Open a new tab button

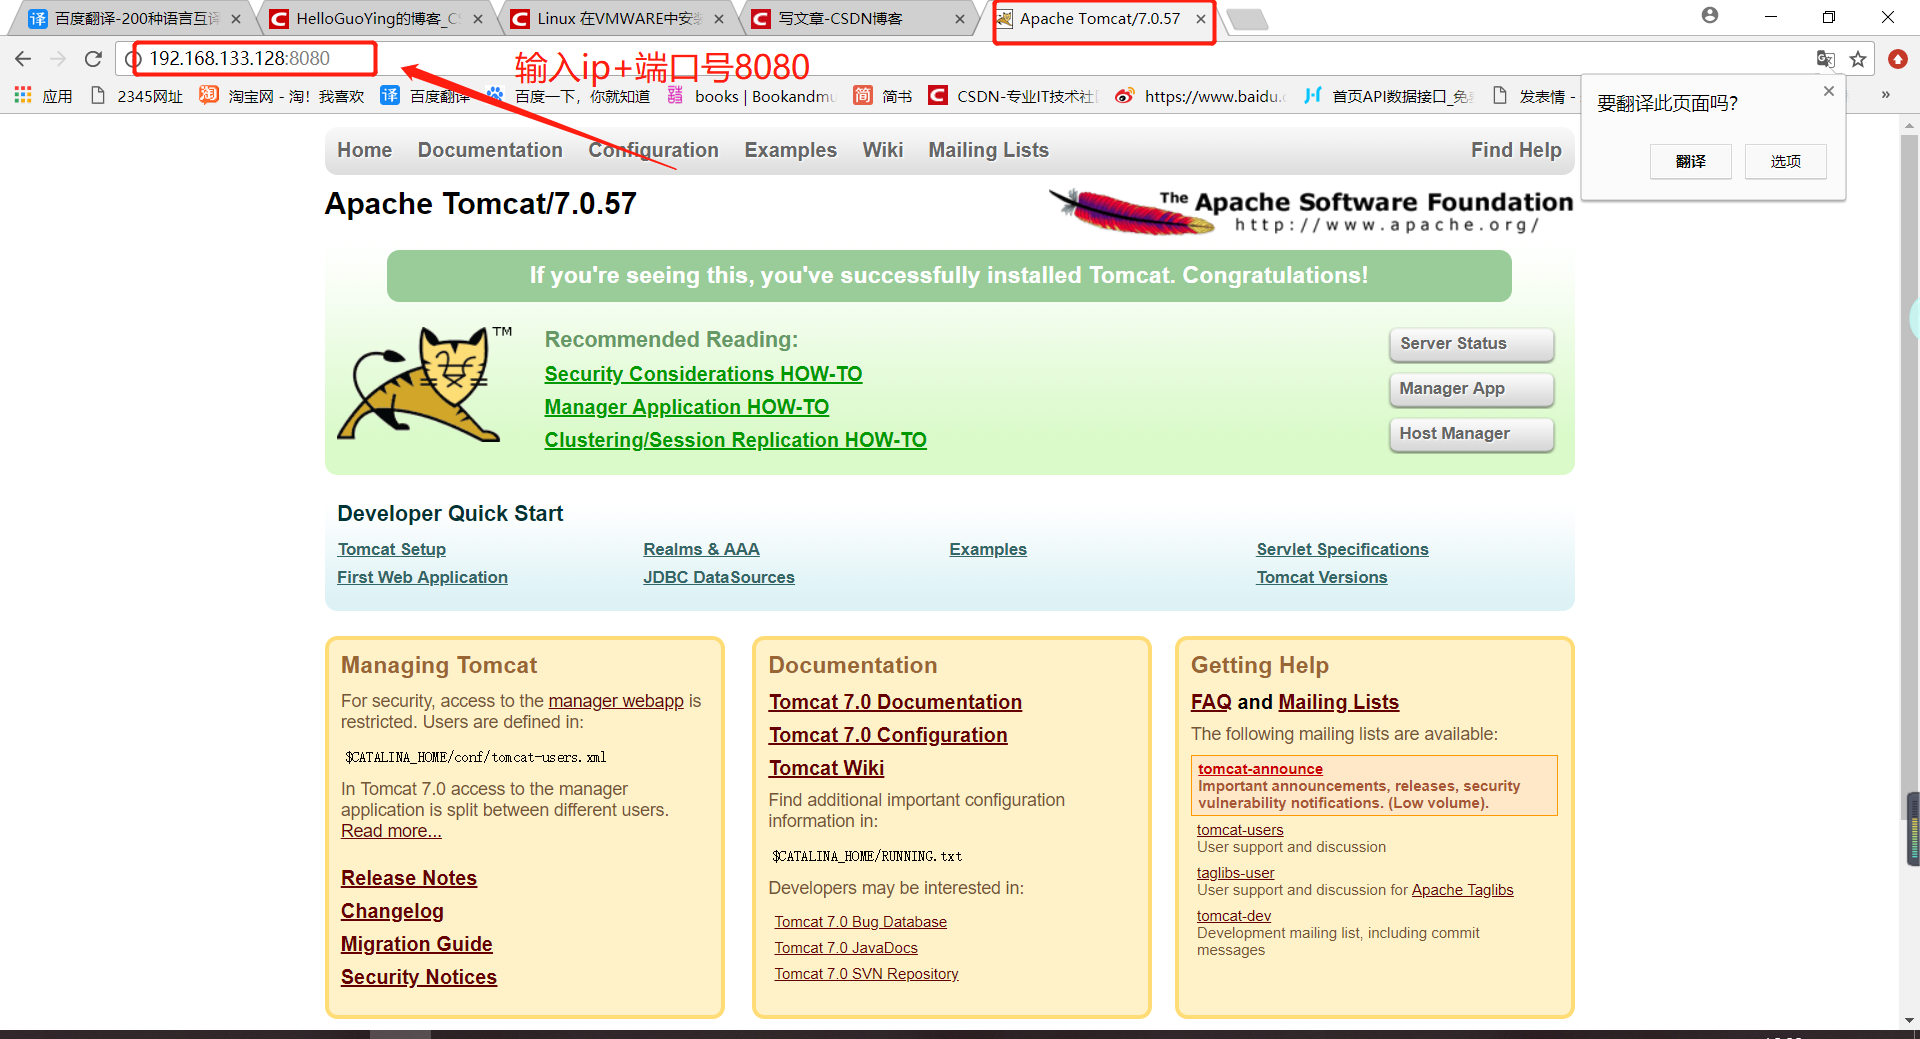pyautogui.click(x=1247, y=19)
